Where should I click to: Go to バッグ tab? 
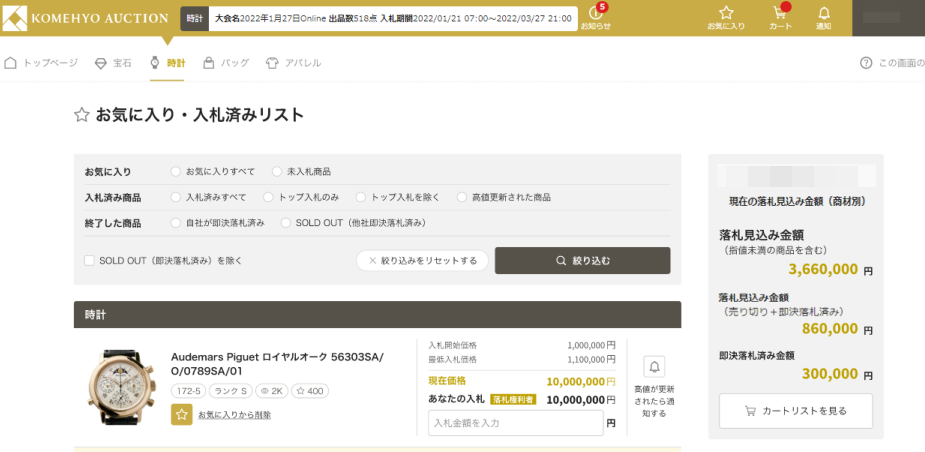tap(226, 63)
